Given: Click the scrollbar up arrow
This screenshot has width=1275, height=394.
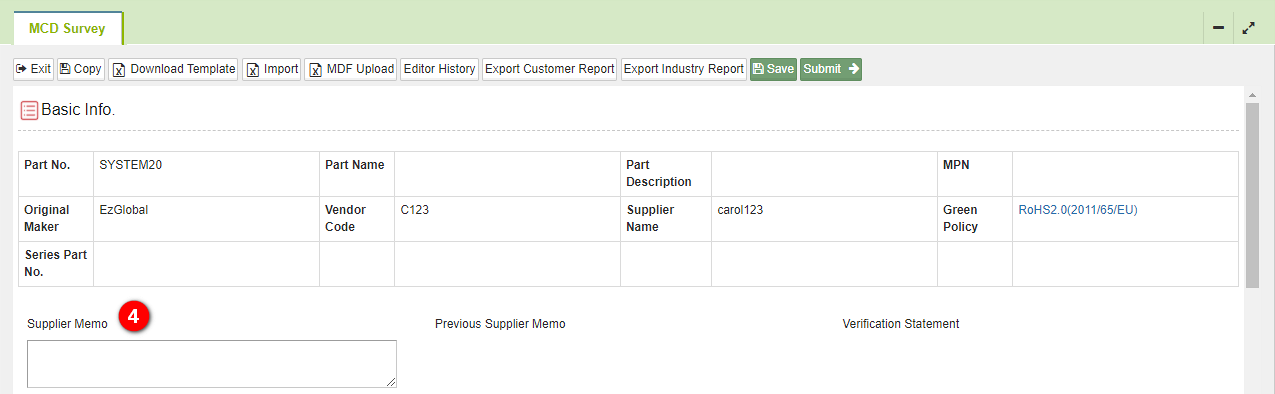Looking at the screenshot, I should coord(1252,94).
